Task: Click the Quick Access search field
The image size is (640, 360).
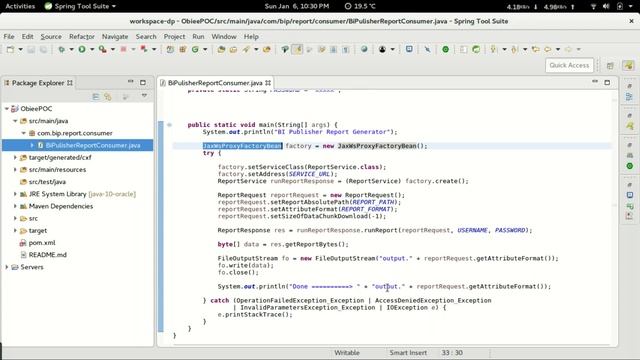Action: [569, 65]
